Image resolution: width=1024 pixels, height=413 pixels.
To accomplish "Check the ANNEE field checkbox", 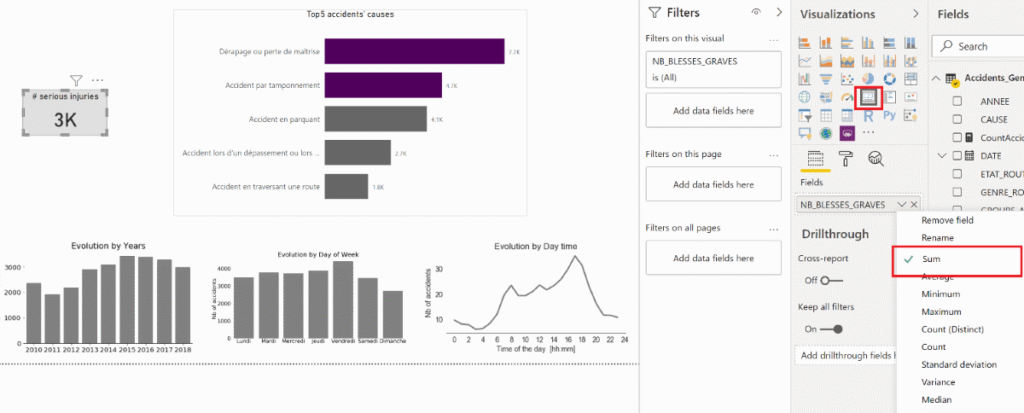I will 957,101.
